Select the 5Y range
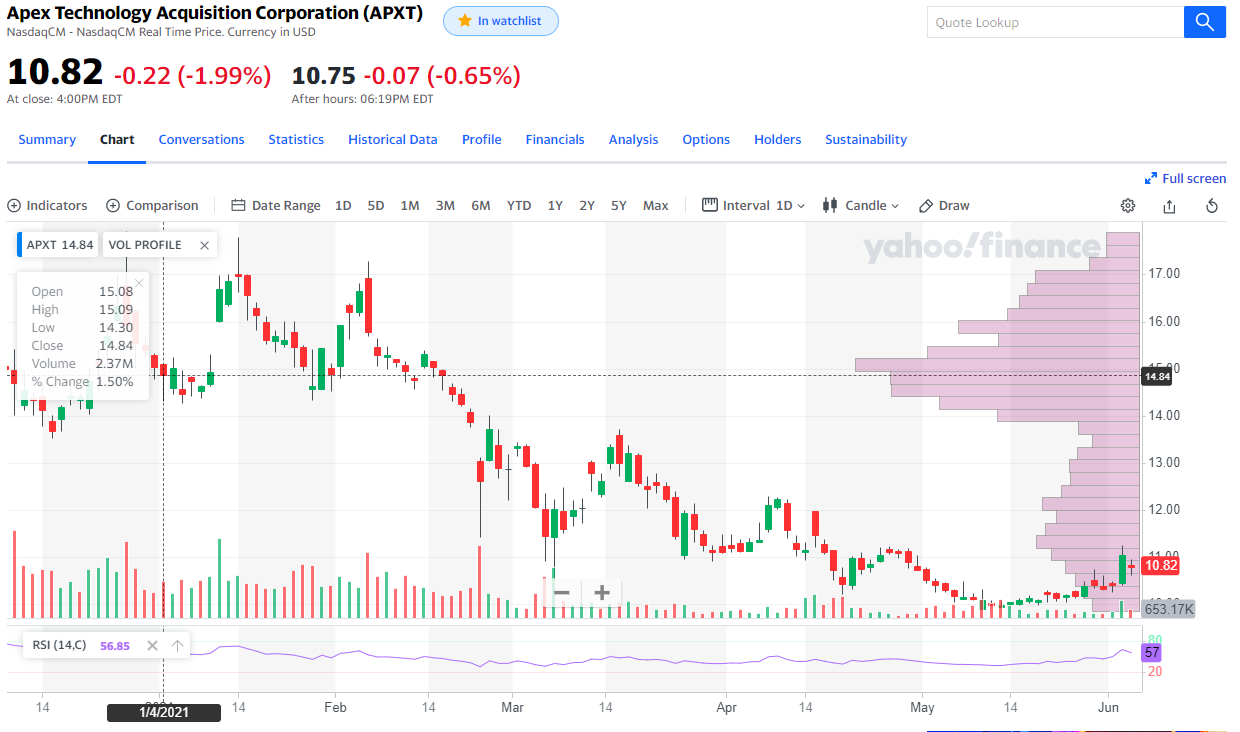Screen dimensions: 1240x732 tap(619, 205)
